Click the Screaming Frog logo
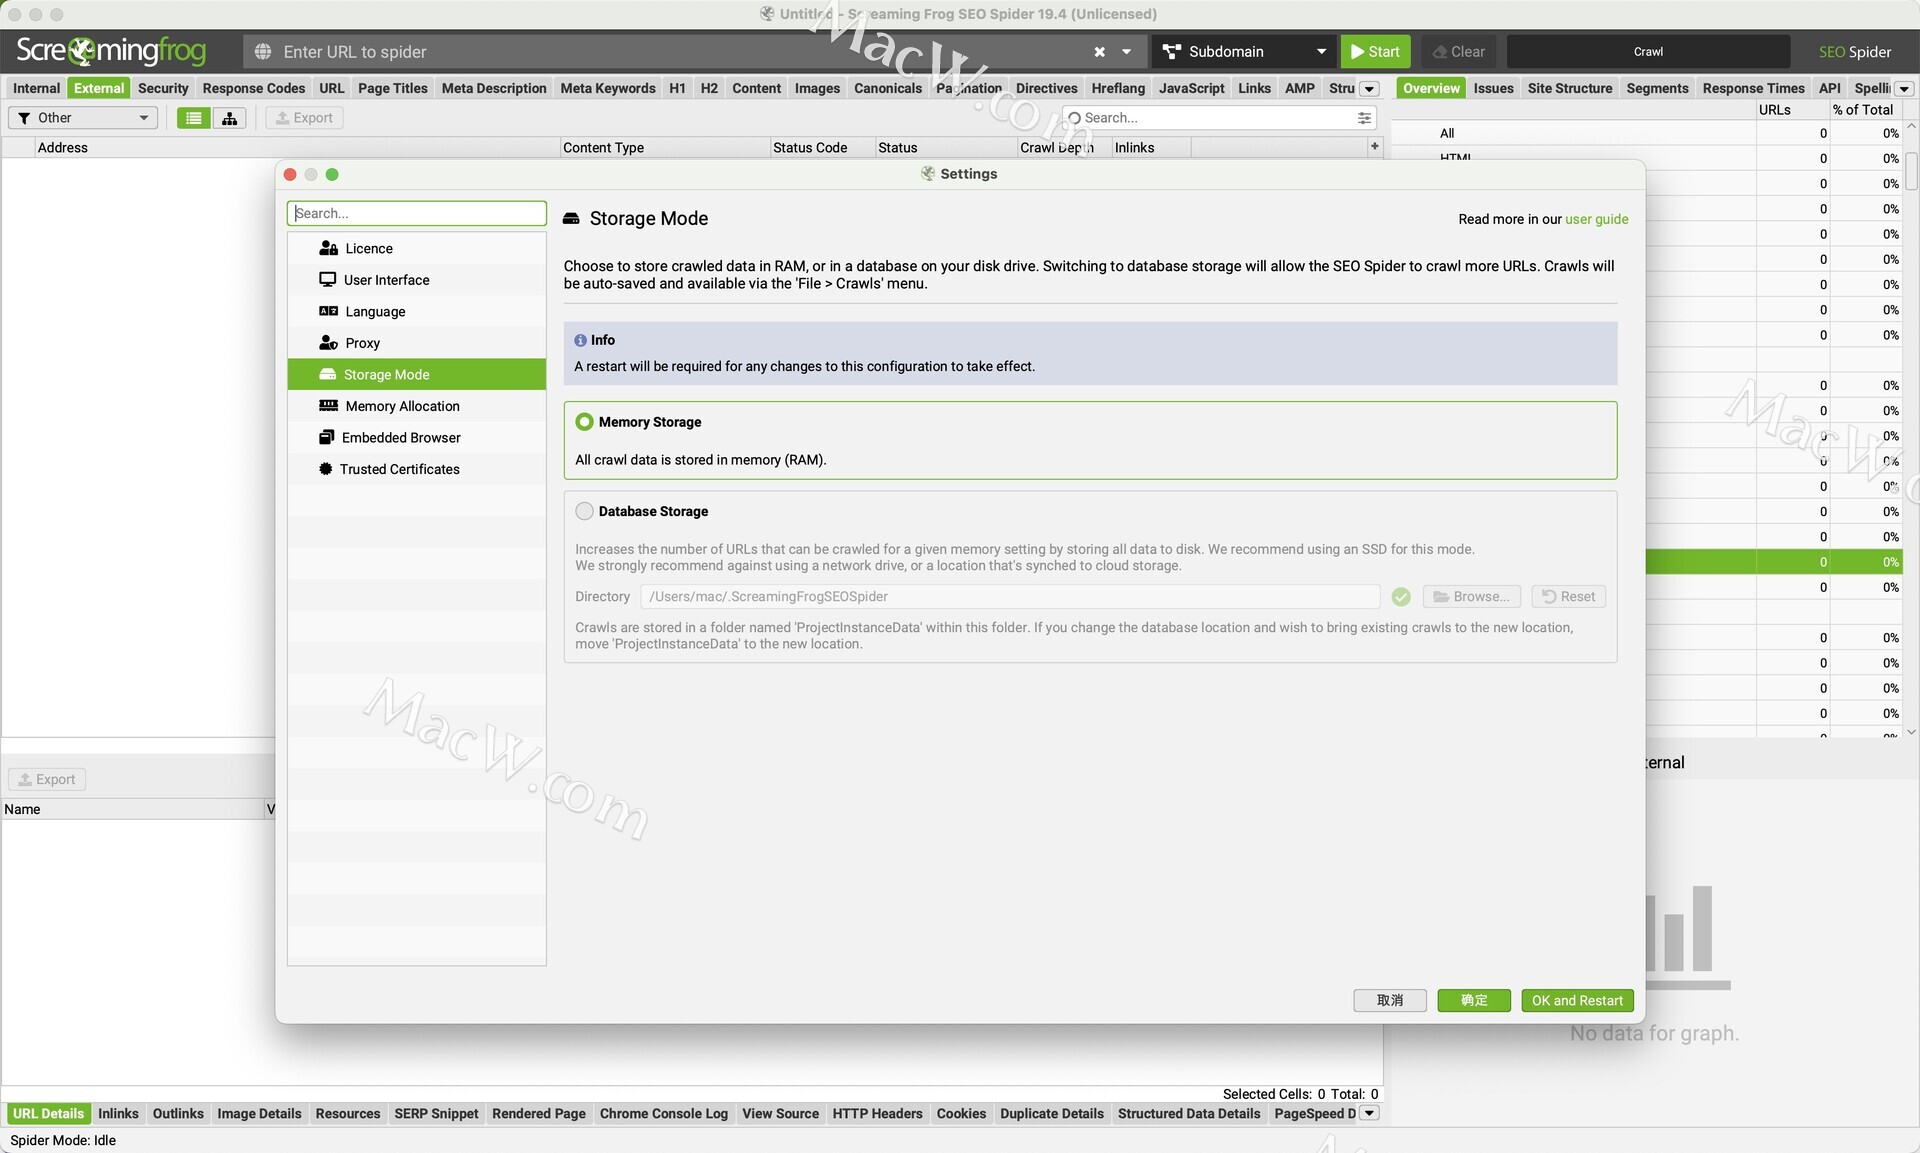This screenshot has height=1153, width=1920. 110,51
